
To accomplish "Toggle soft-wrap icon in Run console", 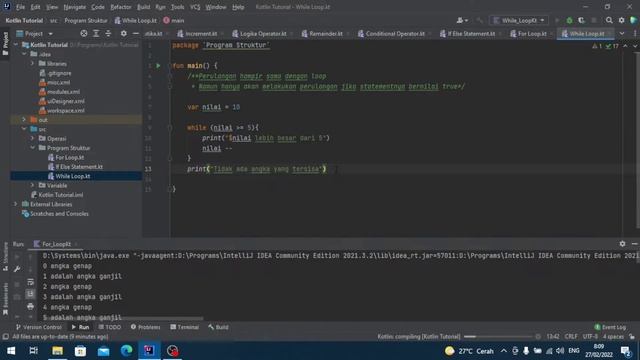I will click(30, 282).
